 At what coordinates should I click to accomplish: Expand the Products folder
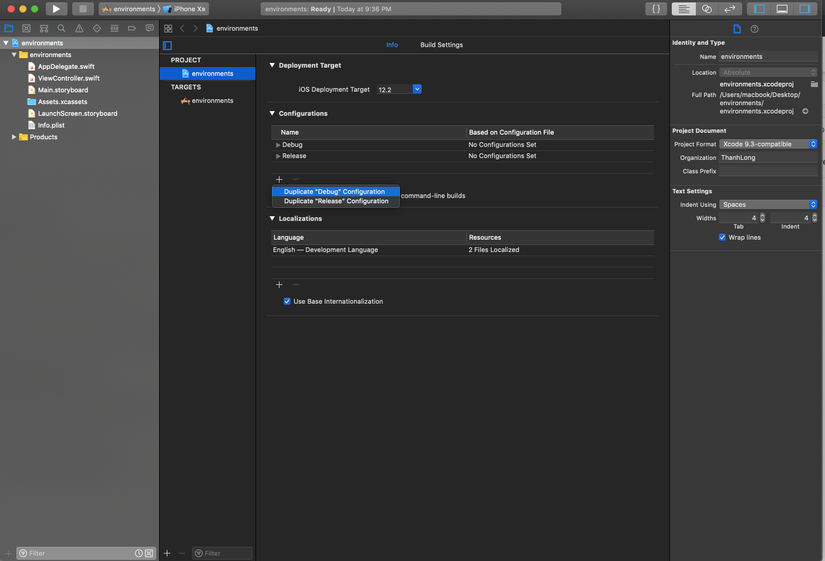point(14,137)
